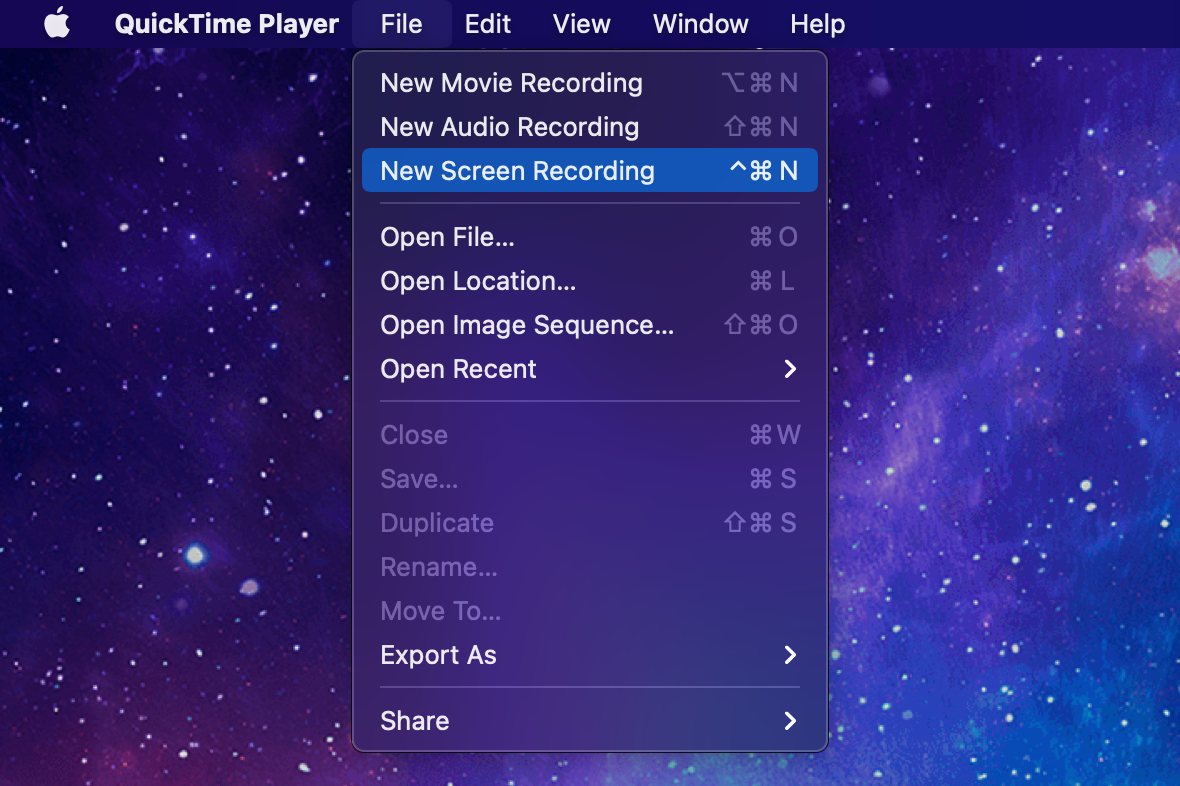Select Open File… menu item
1180x786 pixels.
447,237
